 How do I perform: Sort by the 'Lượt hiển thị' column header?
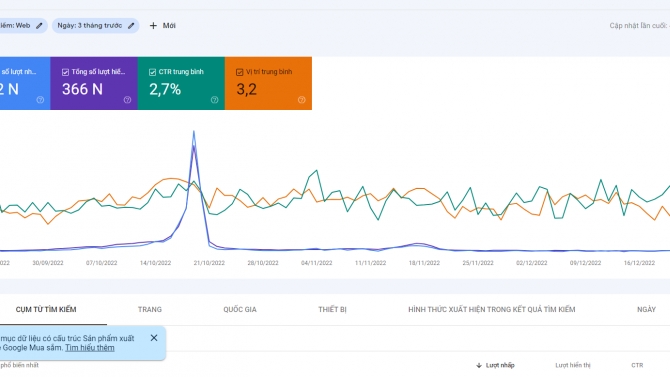[x=573, y=365]
